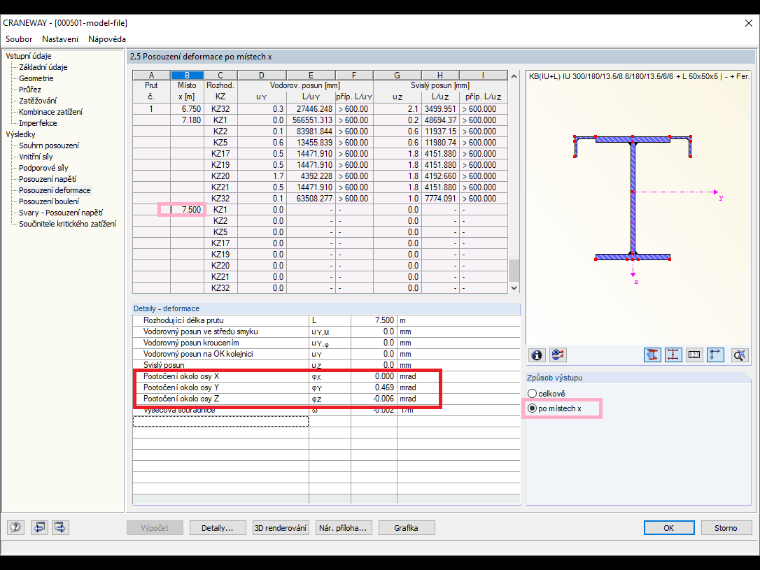The height and width of the screenshot is (570, 760).
Task: Open 'Posouzení napětí' results
Action: point(48,179)
